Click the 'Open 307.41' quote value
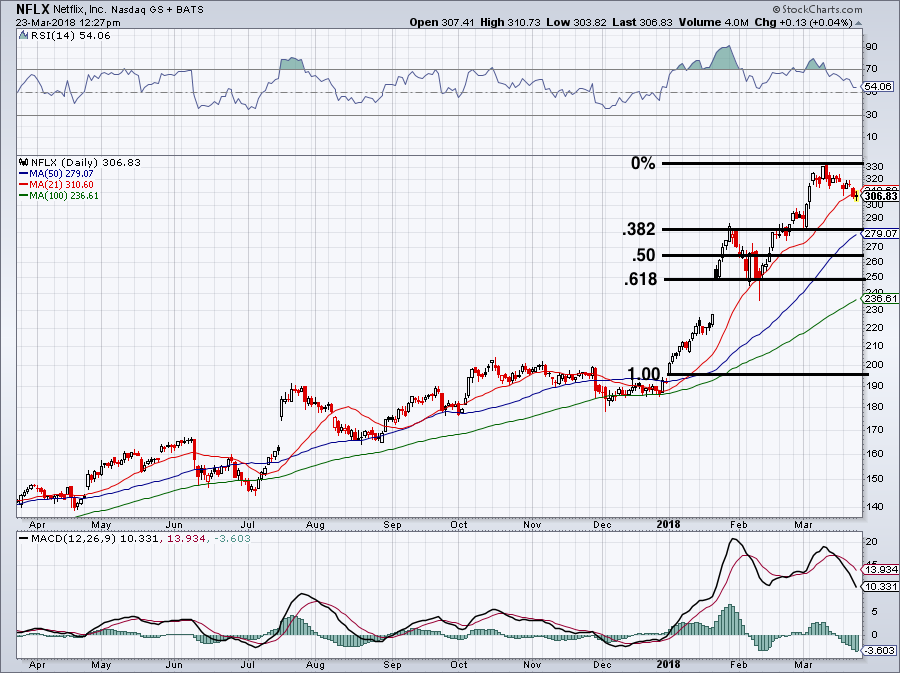Viewport: 900px width, 673px height. point(443,22)
